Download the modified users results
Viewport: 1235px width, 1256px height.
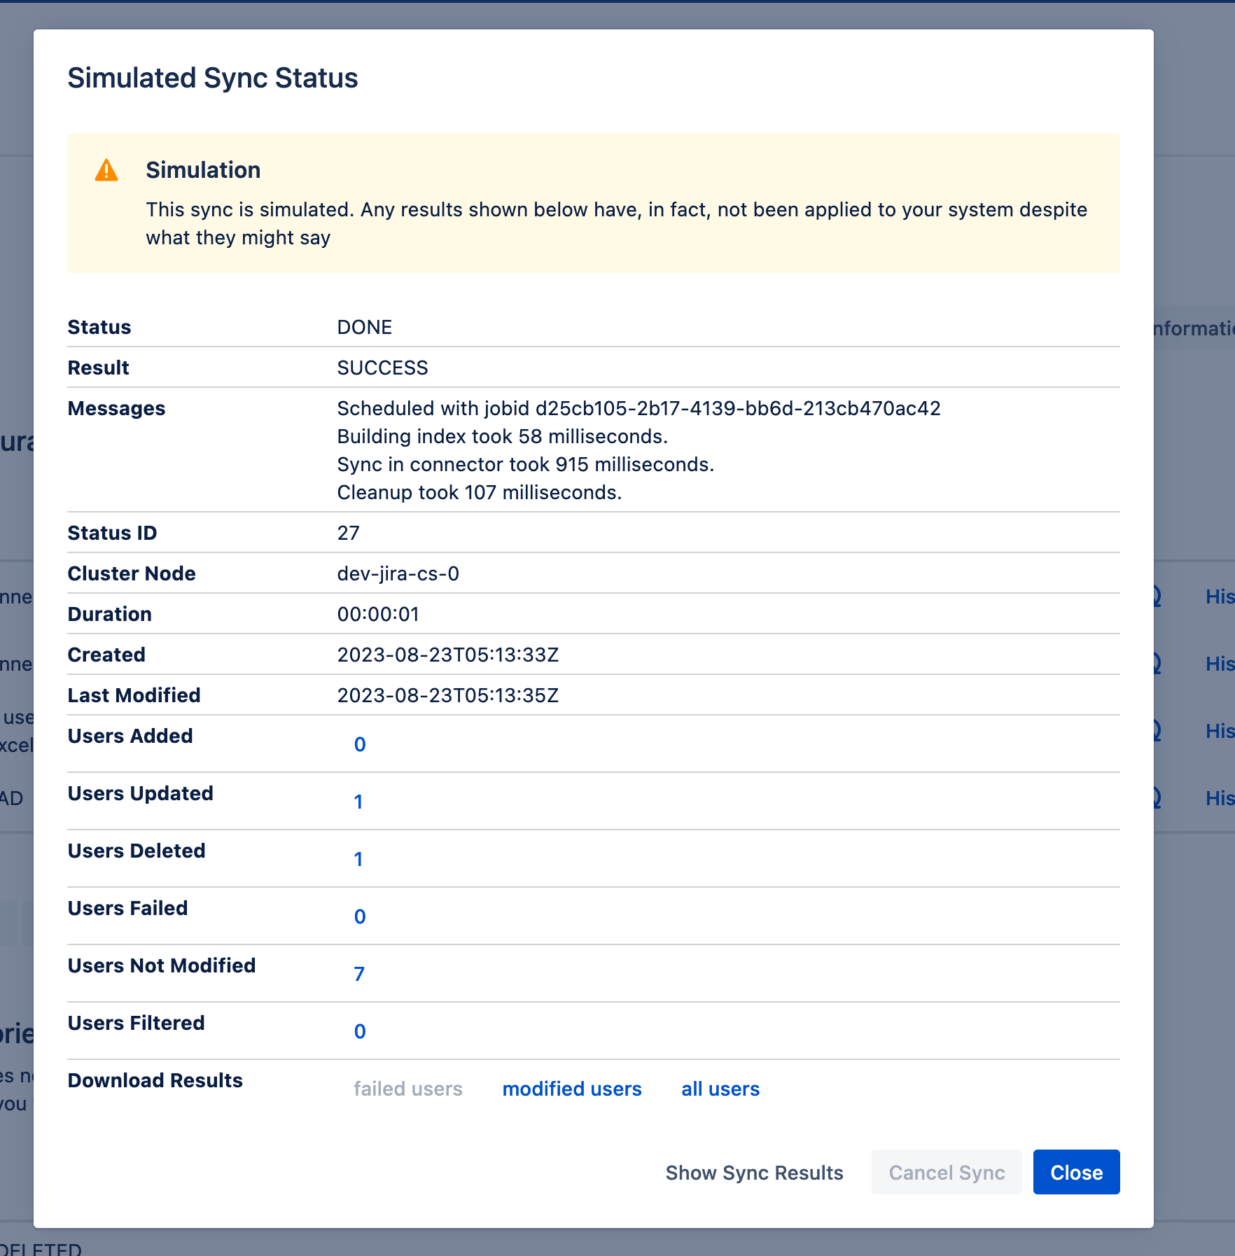pyautogui.click(x=572, y=1089)
